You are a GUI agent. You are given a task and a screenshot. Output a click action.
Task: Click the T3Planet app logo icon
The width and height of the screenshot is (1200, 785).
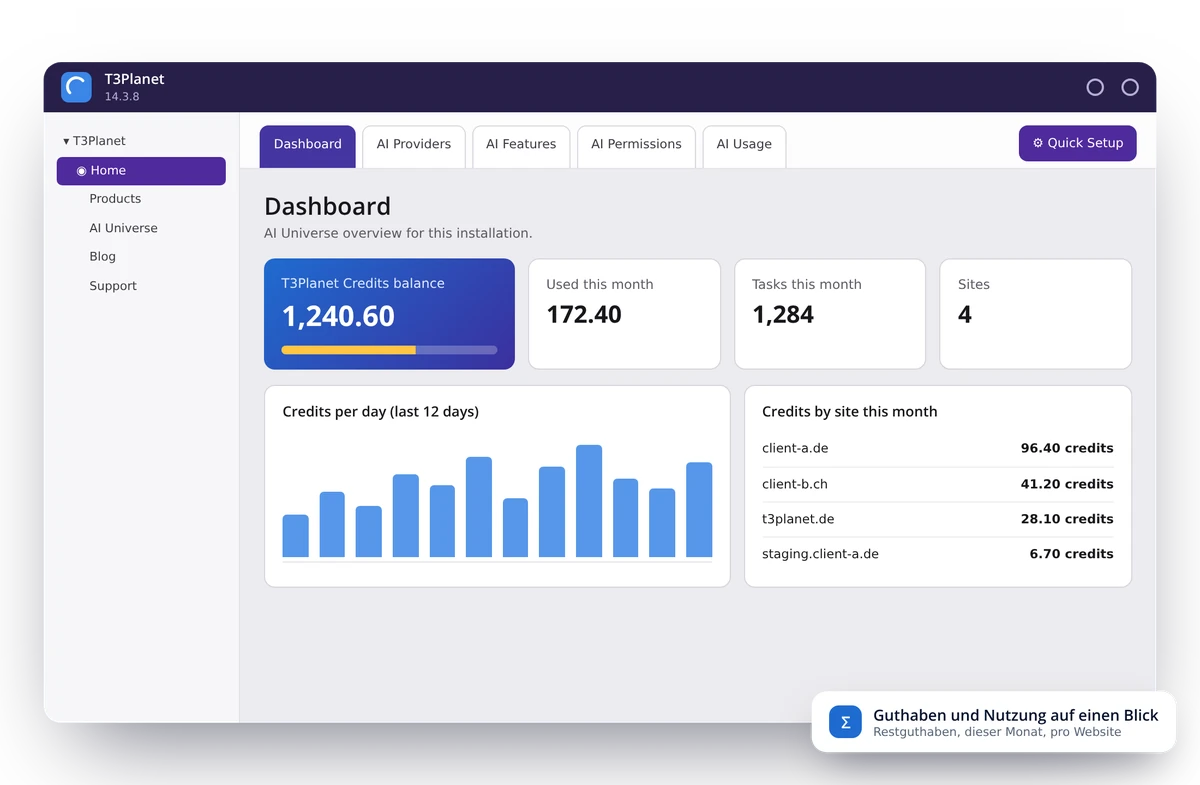[x=76, y=87]
